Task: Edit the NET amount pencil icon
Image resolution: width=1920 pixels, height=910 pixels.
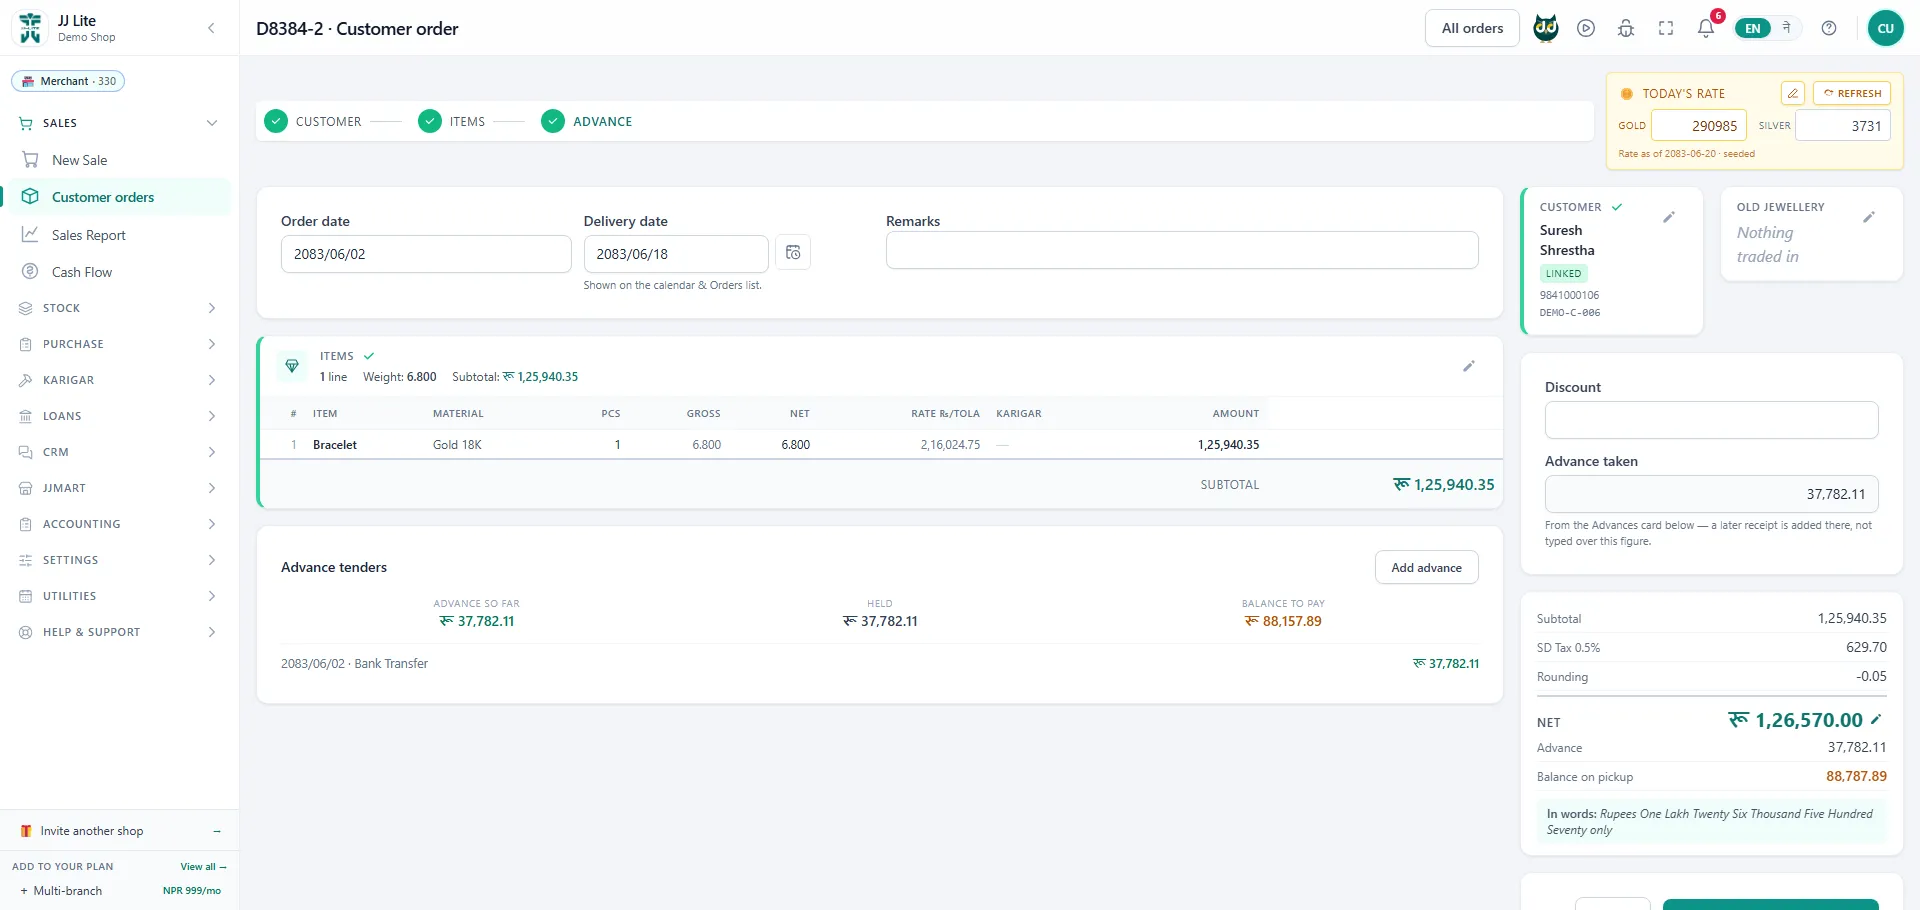Action: tap(1876, 719)
